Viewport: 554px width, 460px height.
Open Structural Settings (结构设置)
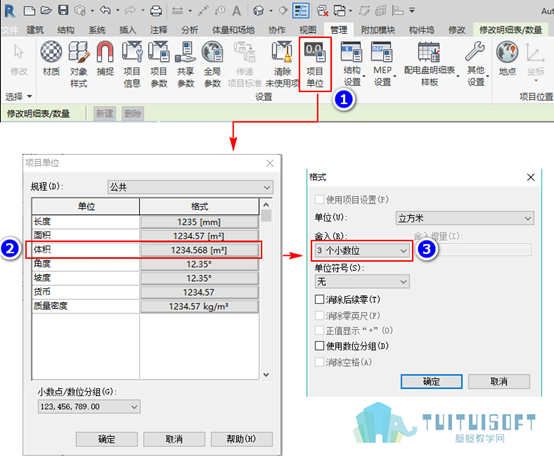[x=352, y=64]
